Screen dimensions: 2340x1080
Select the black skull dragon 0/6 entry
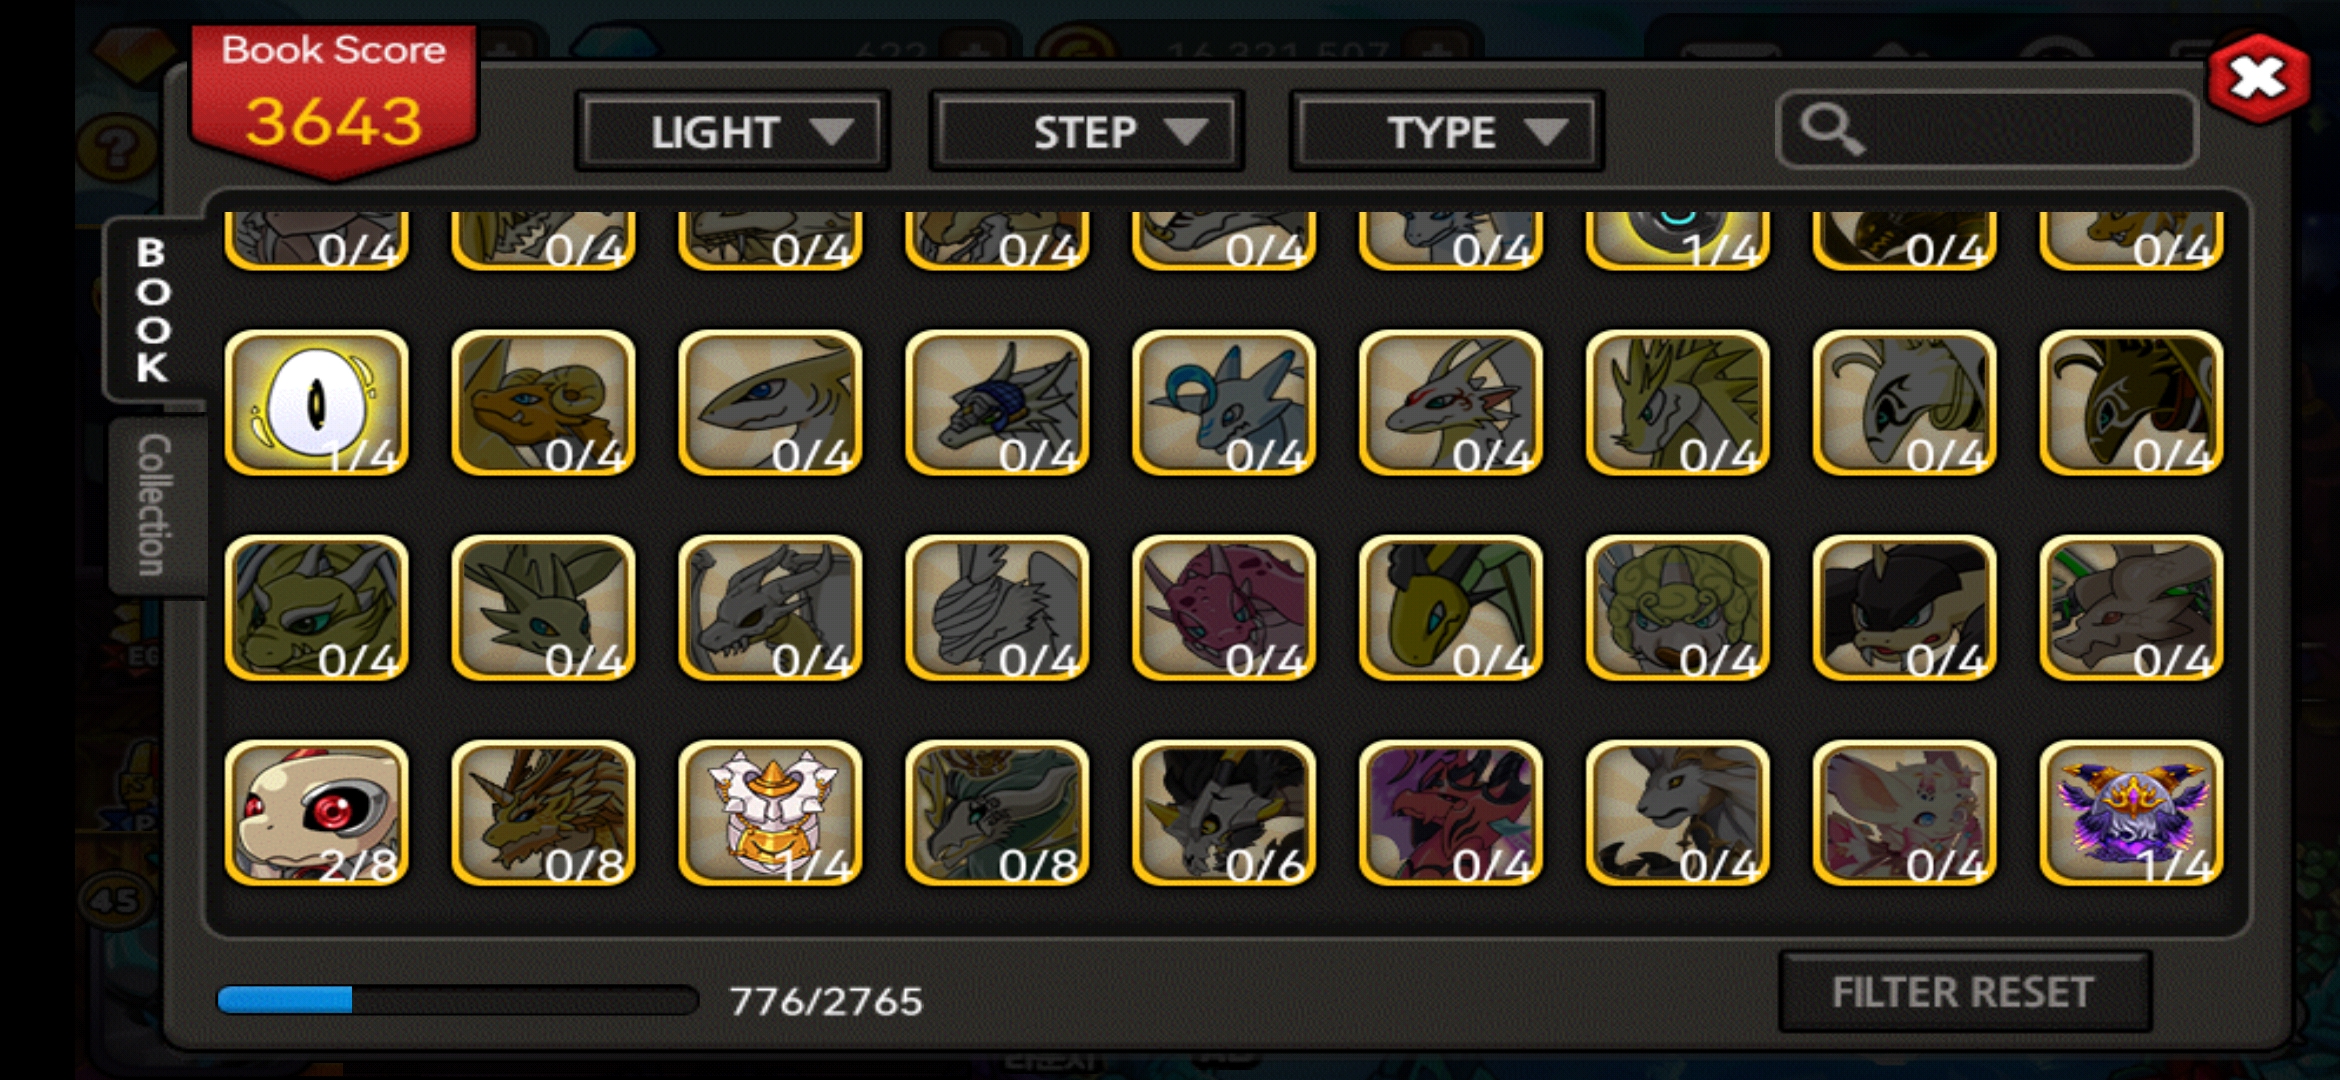click(x=1224, y=813)
